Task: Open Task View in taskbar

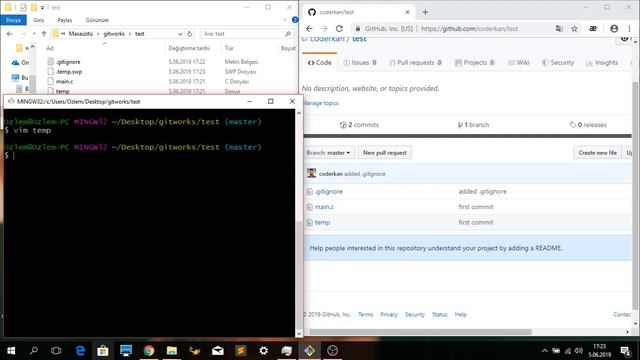Action: pos(56,351)
